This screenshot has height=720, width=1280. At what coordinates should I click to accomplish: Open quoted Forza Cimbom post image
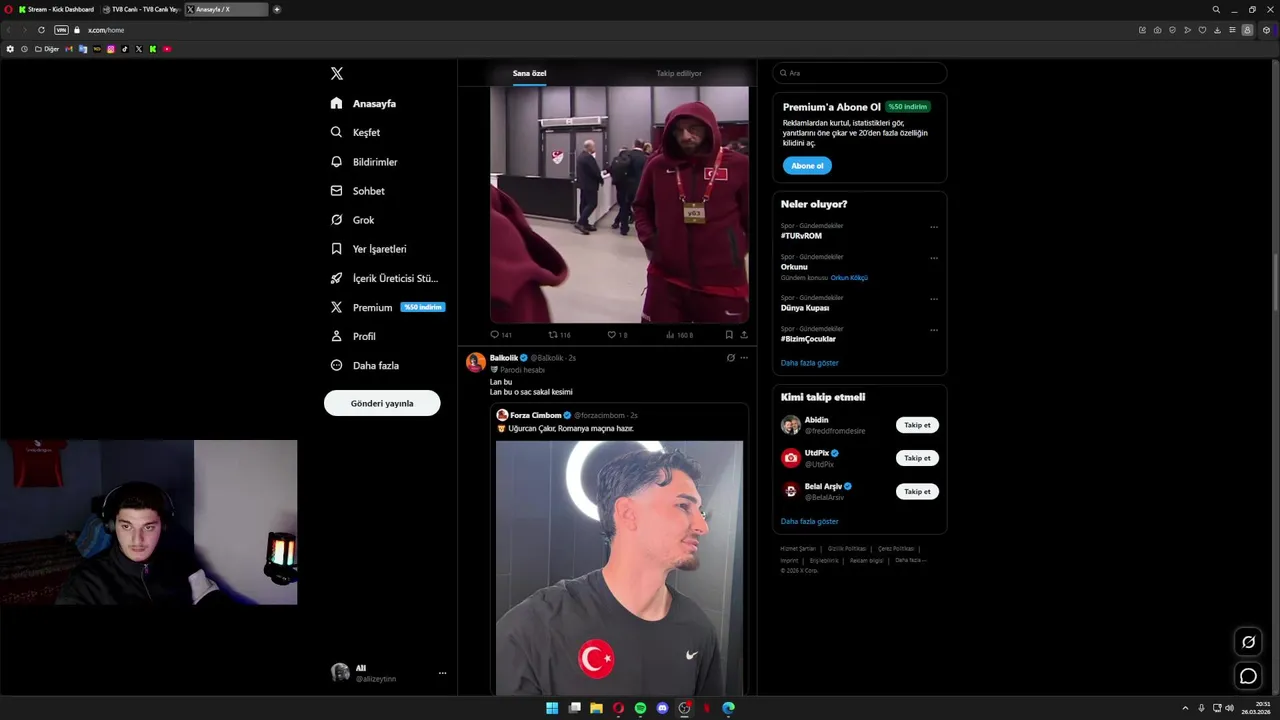pyautogui.click(x=619, y=568)
